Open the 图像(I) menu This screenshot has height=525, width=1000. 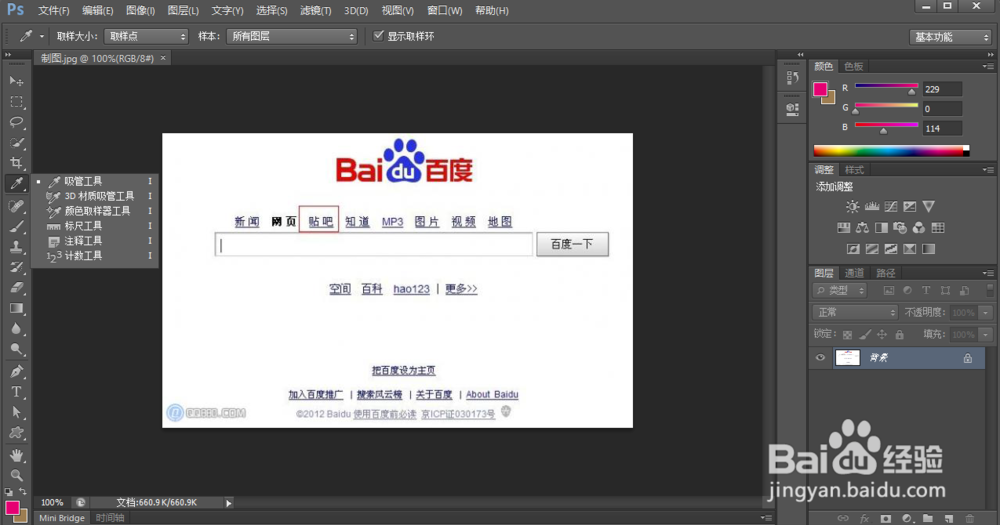point(140,11)
